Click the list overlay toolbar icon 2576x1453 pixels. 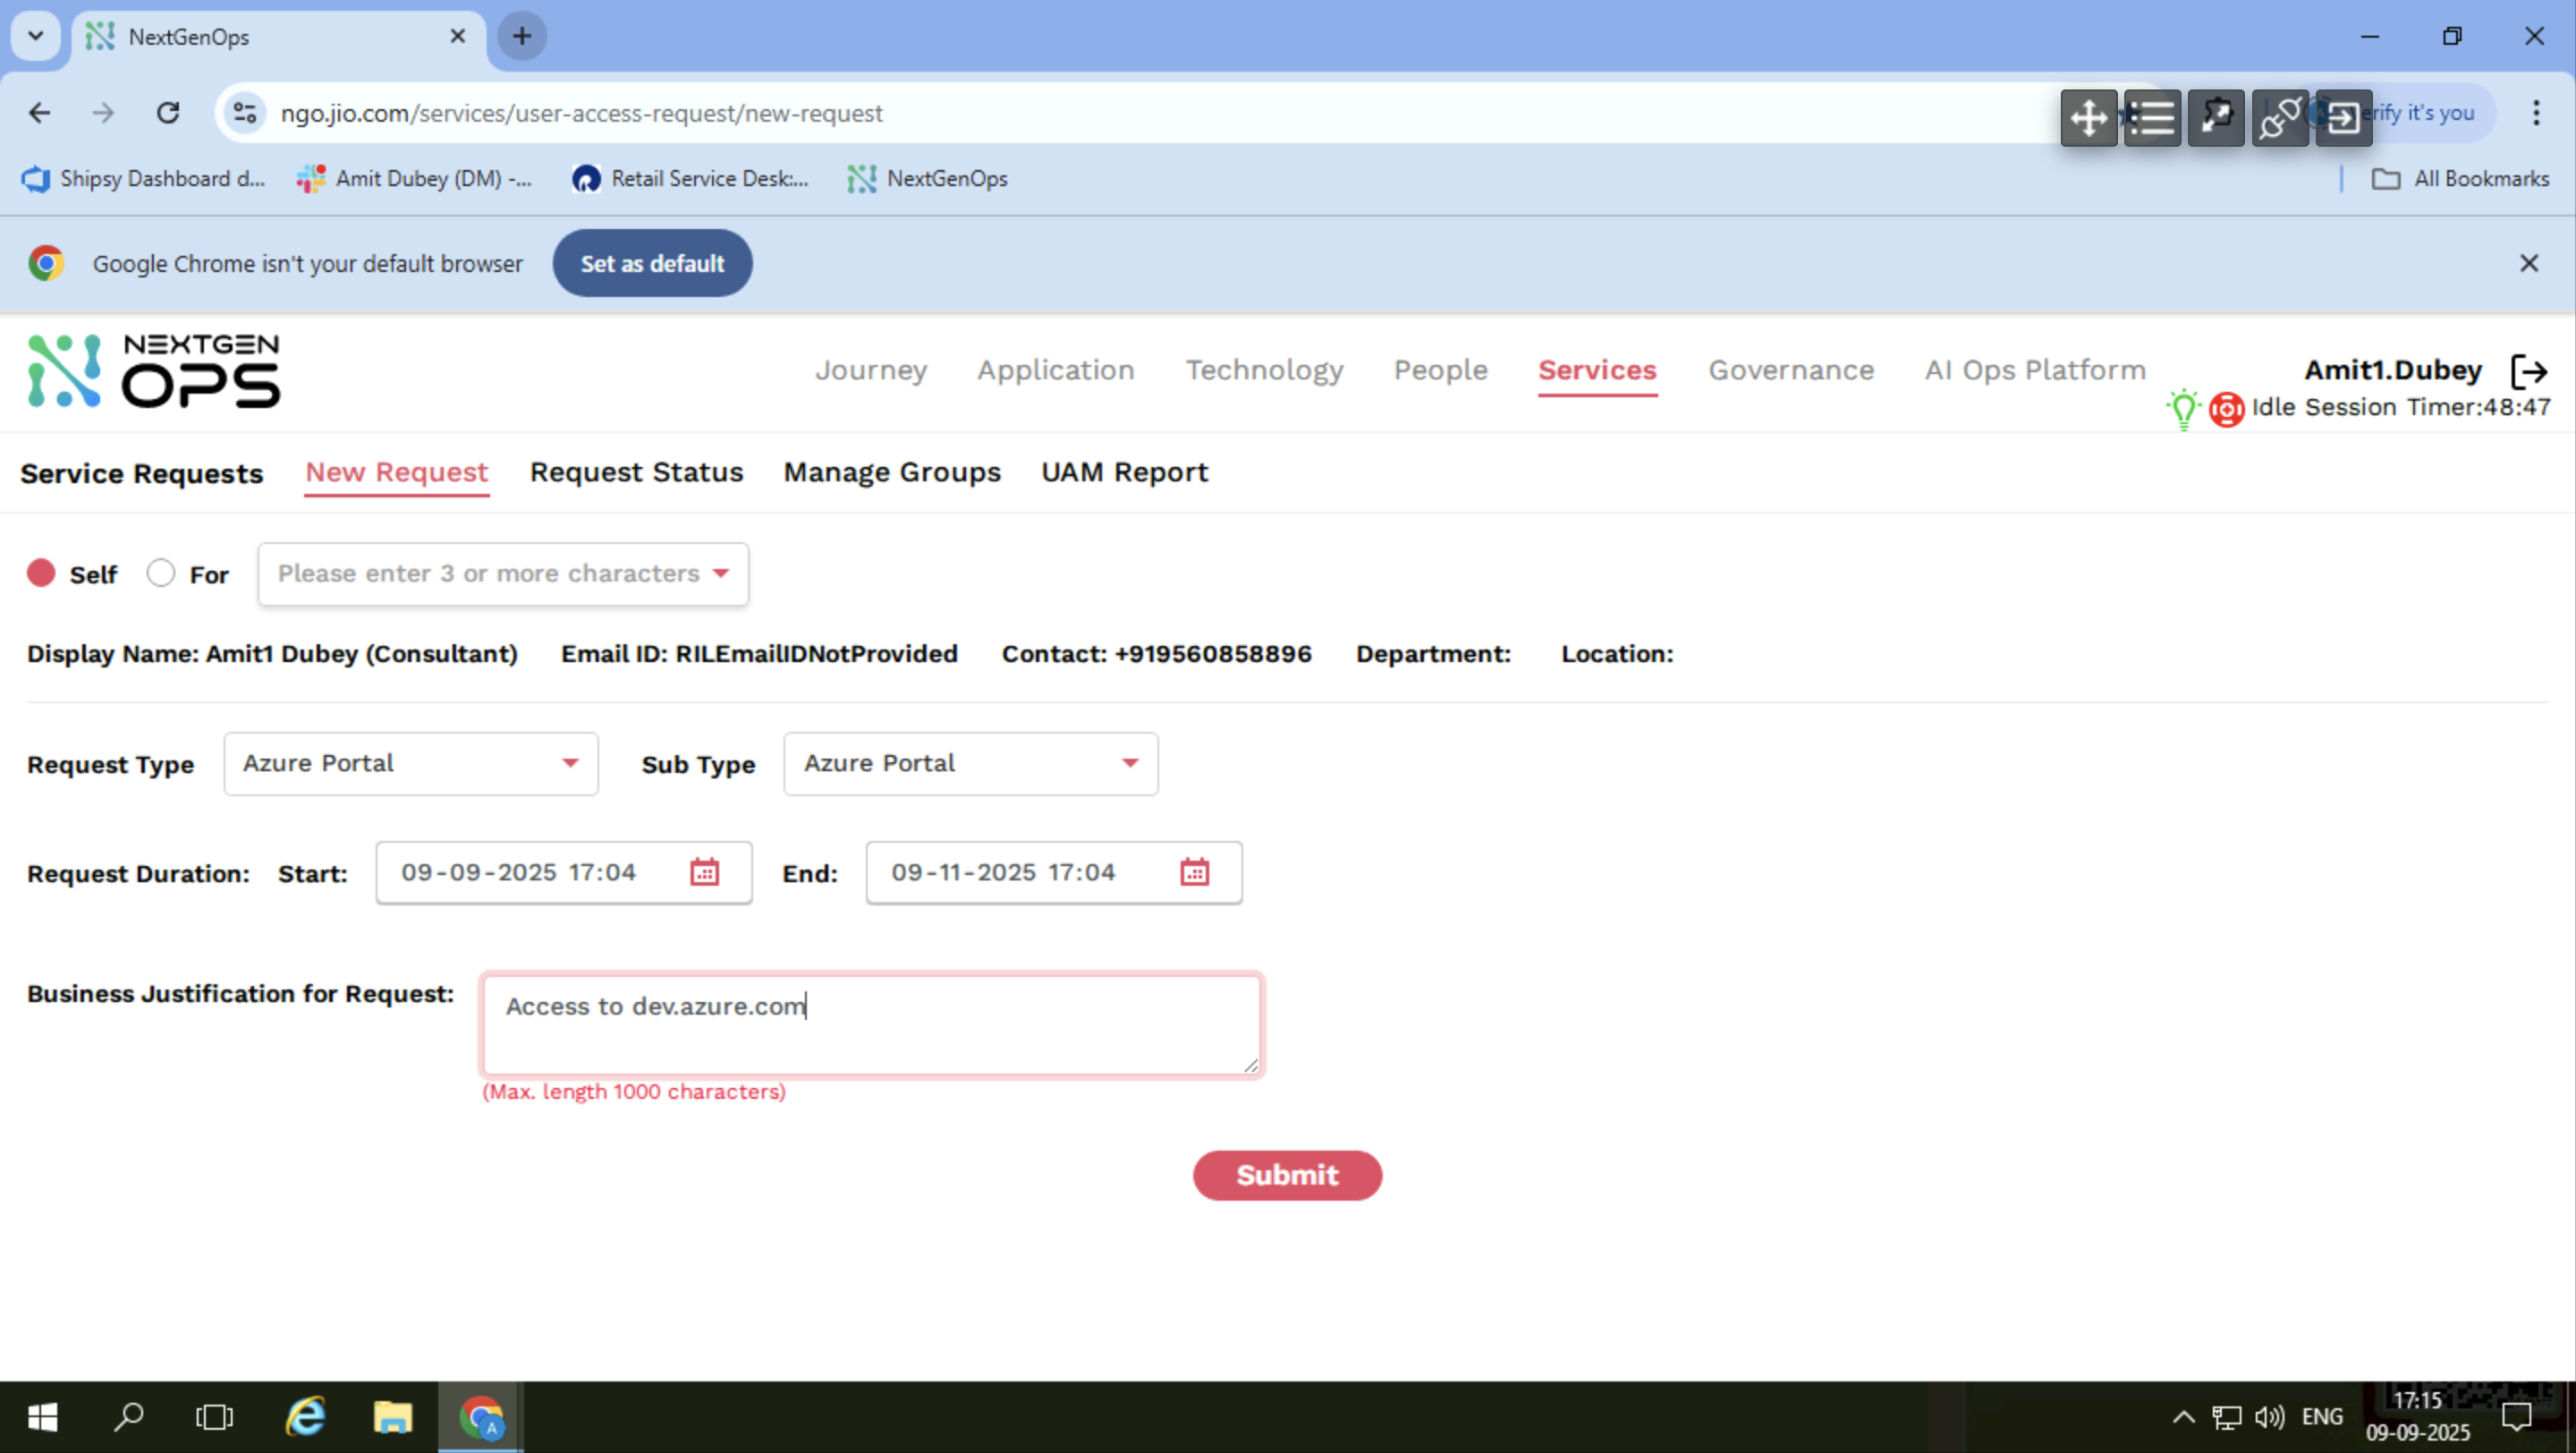pos(2152,118)
